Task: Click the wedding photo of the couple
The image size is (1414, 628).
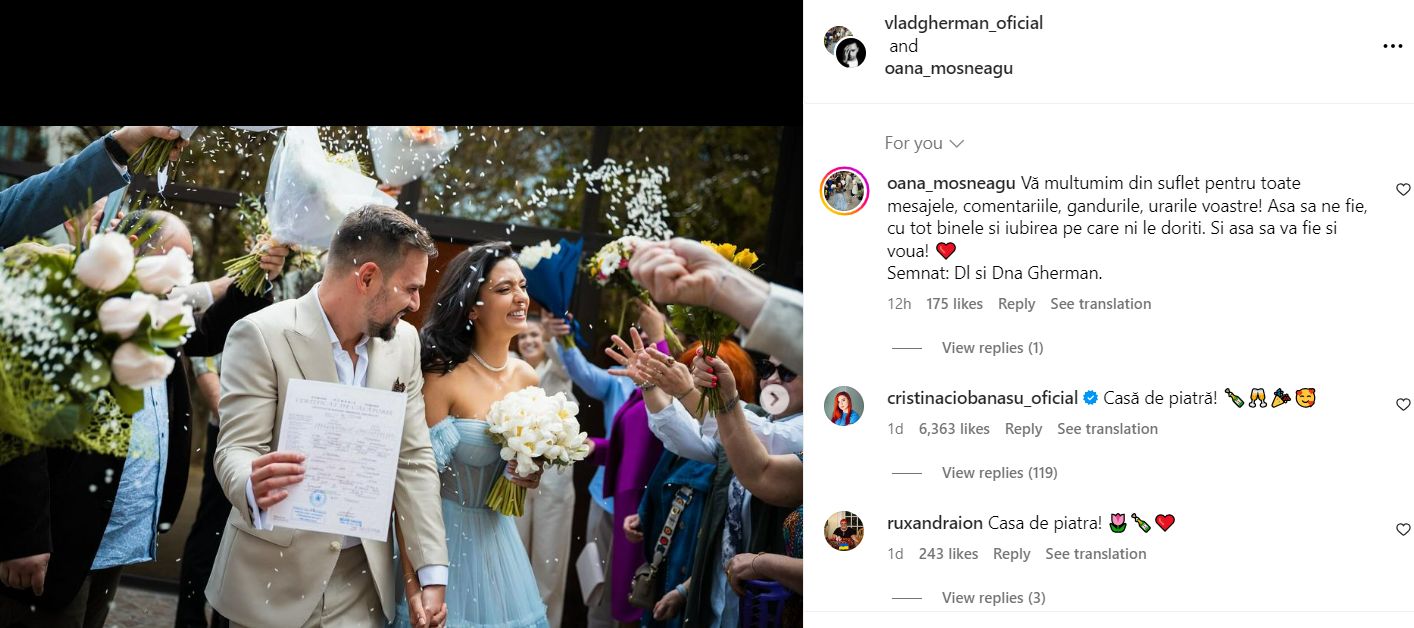Action: click(401, 376)
